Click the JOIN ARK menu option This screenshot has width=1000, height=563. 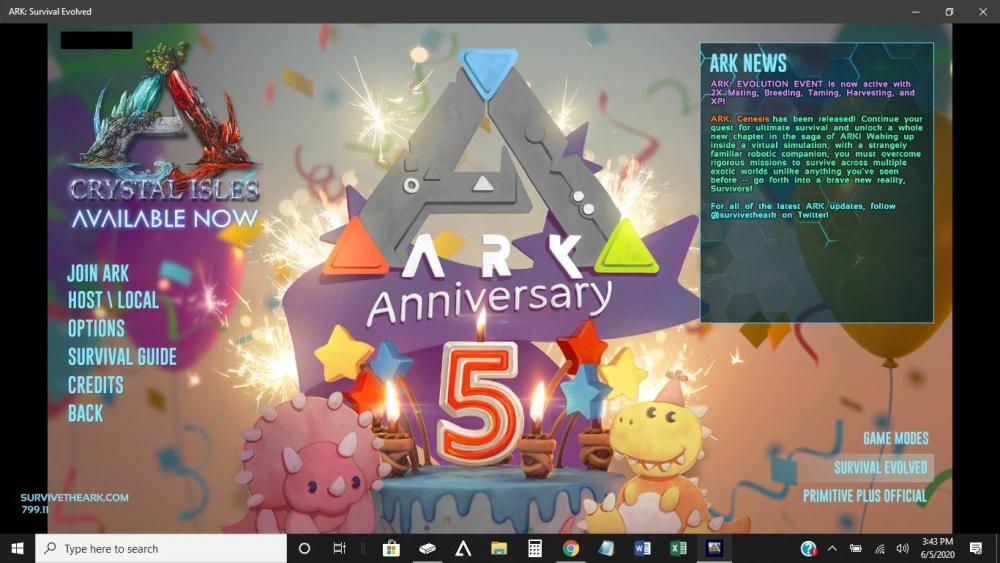coord(98,274)
